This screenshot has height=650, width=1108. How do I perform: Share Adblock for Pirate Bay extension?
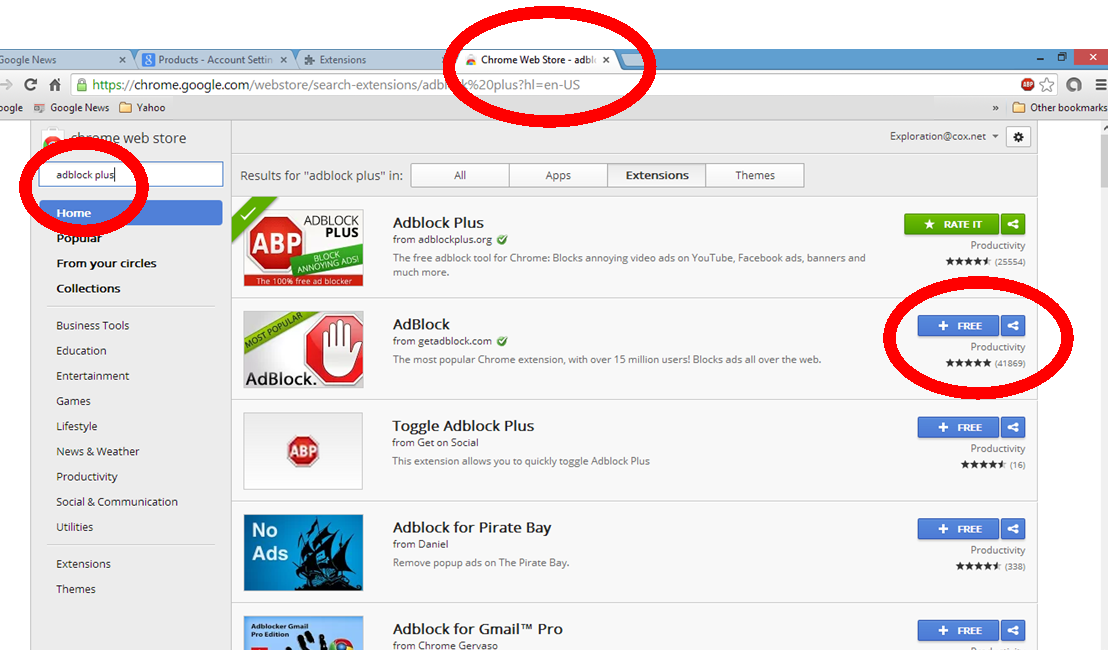coord(1013,528)
